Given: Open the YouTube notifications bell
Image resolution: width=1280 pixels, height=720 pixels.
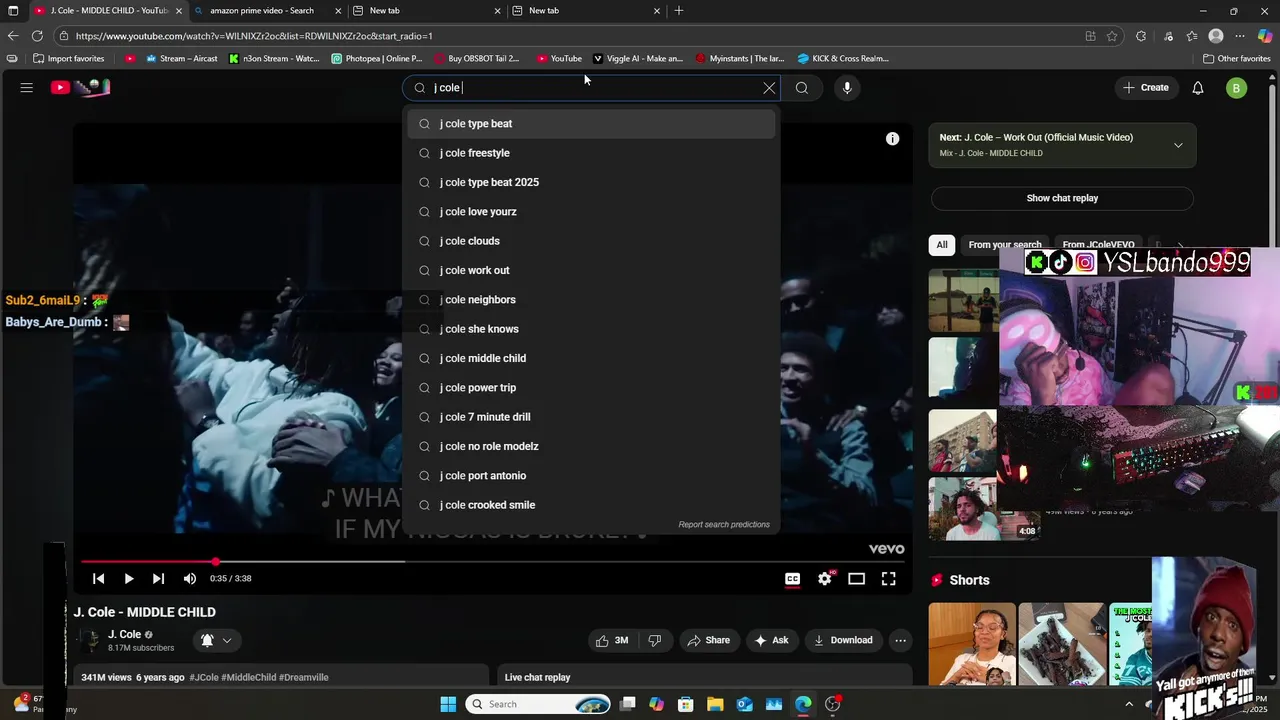Looking at the screenshot, I should click(1198, 88).
